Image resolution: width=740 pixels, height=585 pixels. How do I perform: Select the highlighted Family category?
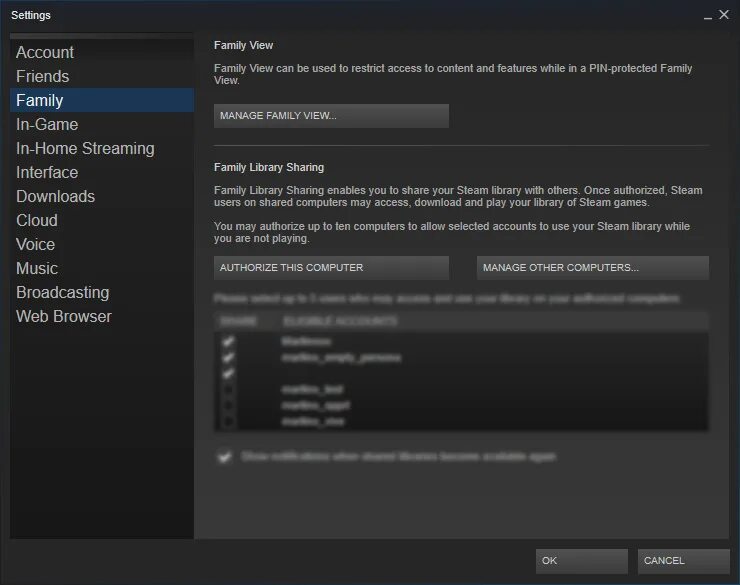pos(101,100)
